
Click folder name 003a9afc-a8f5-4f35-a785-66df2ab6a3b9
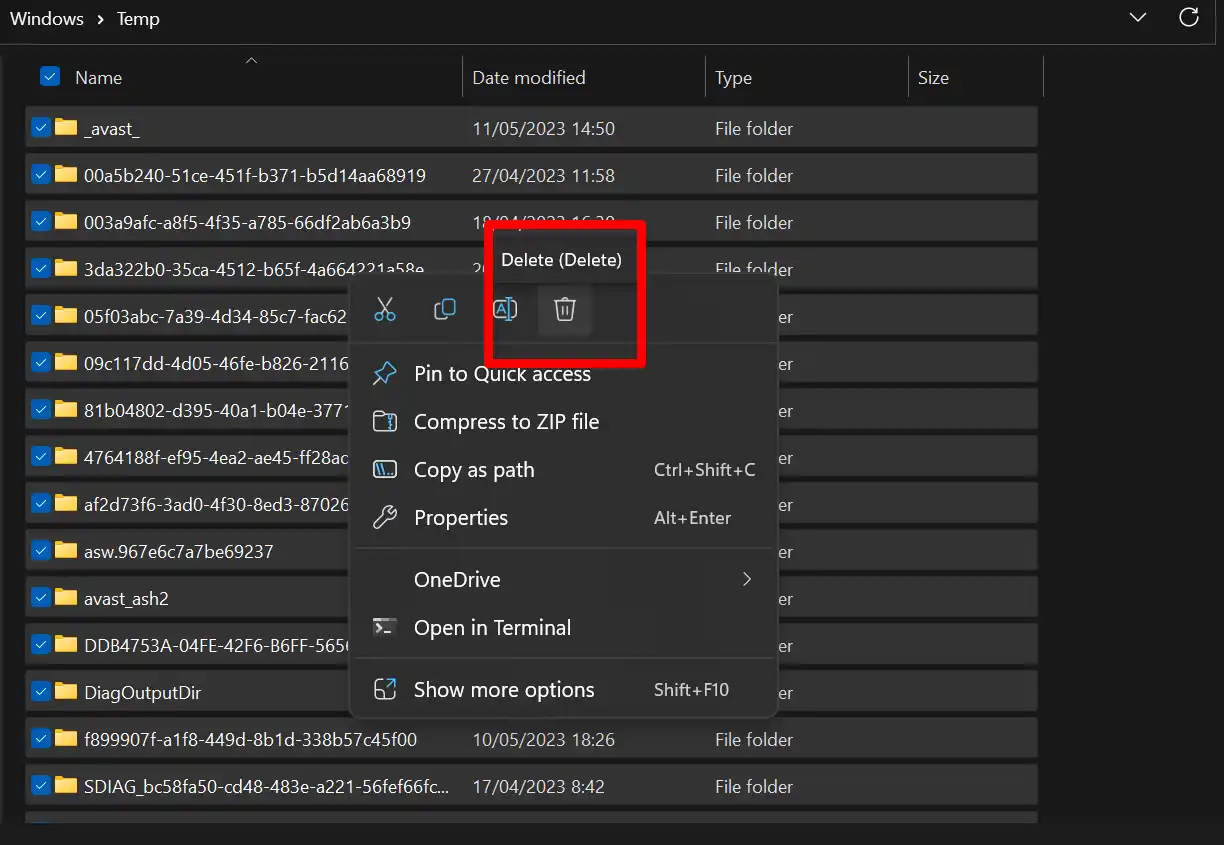(x=247, y=222)
